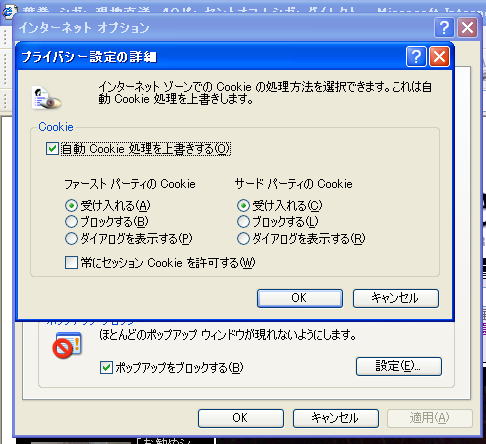Close the プライバシー設定の詳細 dialog
This screenshot has width=486, height=444.
click(439, 57)
